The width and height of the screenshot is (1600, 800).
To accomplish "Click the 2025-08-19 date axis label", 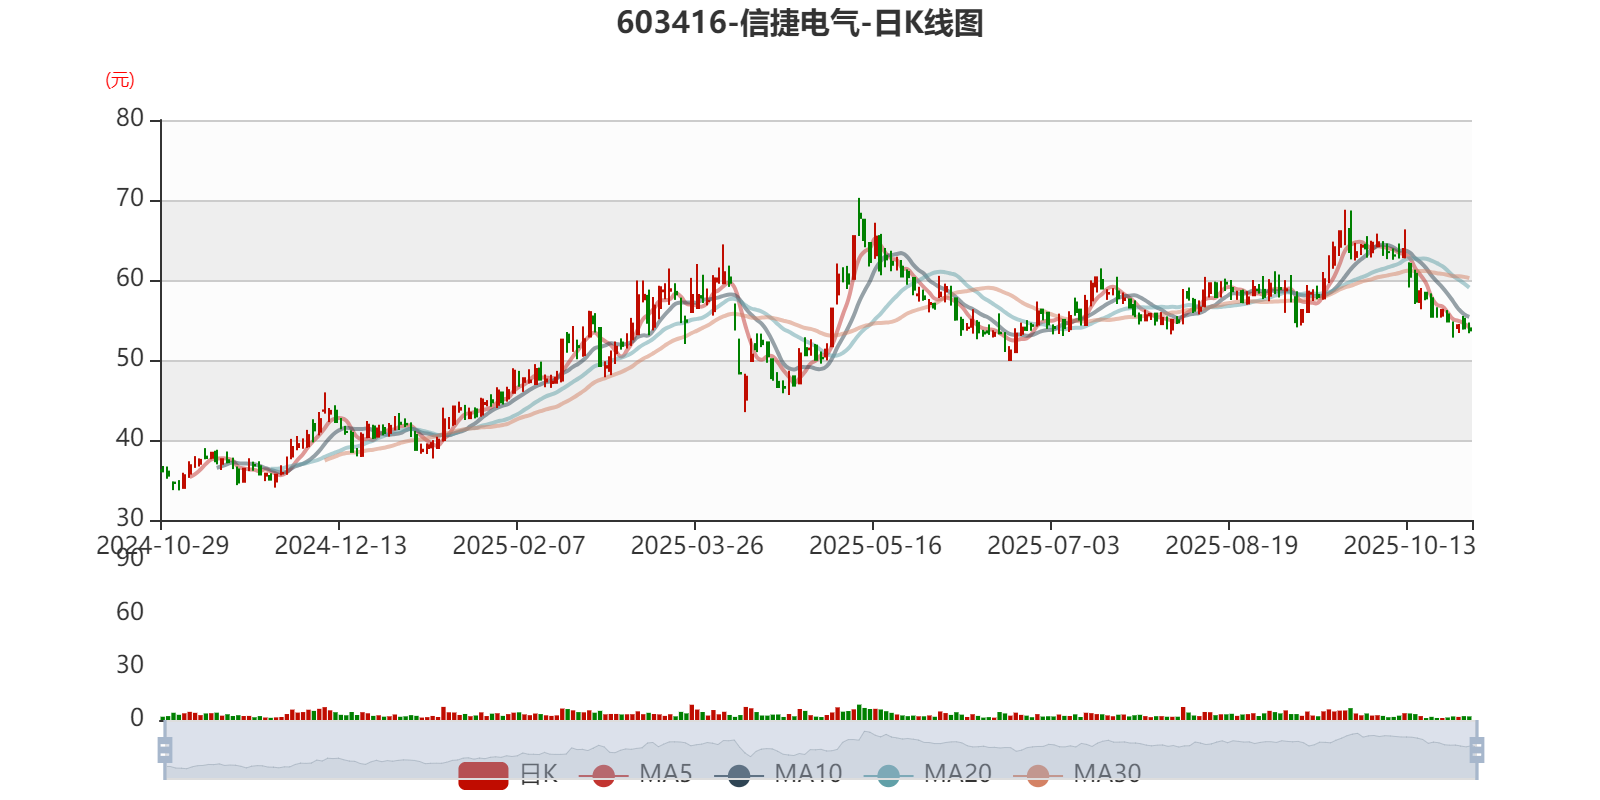I will pos(1231,546).
